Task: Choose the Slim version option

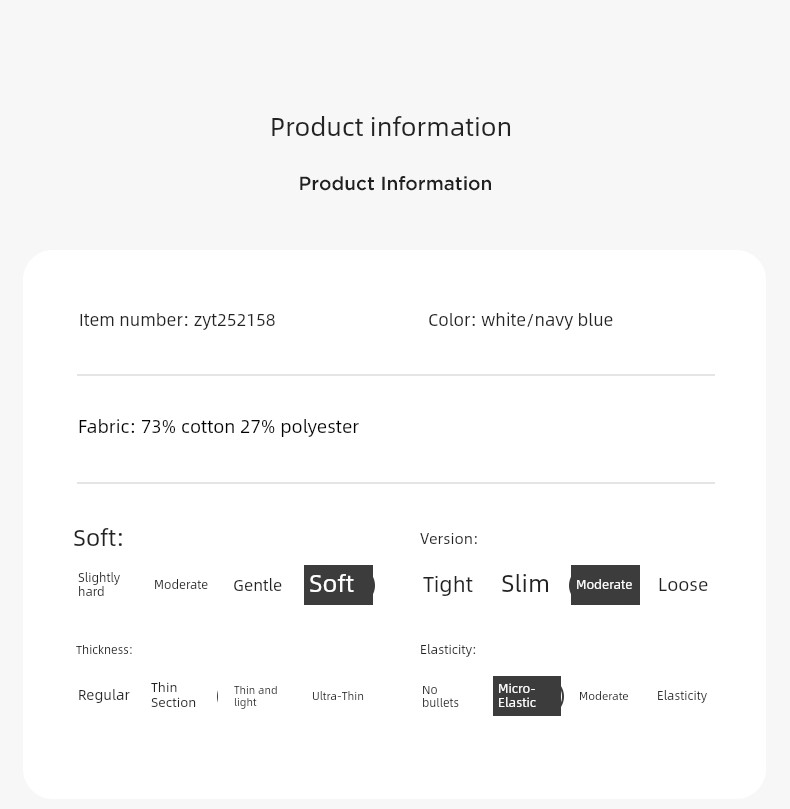Action: [525, 584]
